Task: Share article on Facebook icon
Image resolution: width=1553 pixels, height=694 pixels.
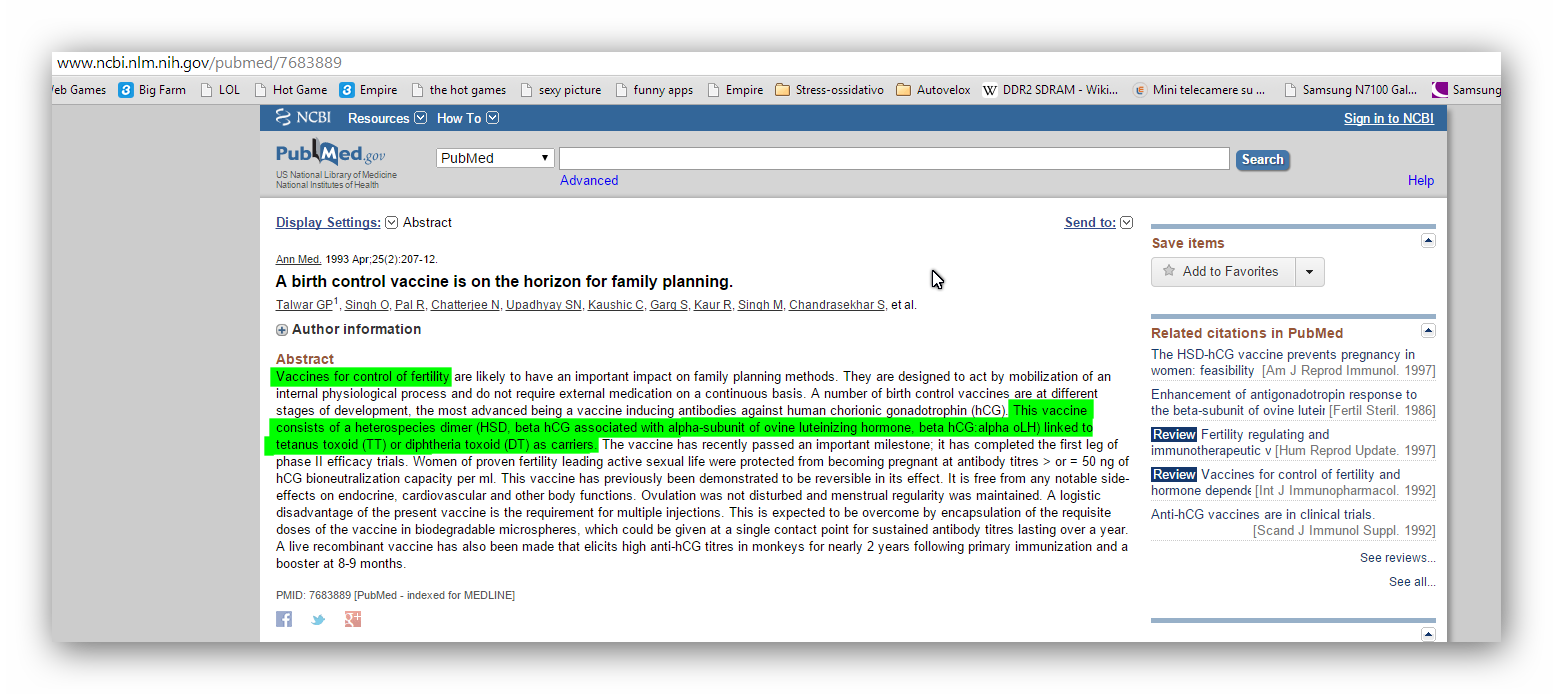Action: coord(284,619)
